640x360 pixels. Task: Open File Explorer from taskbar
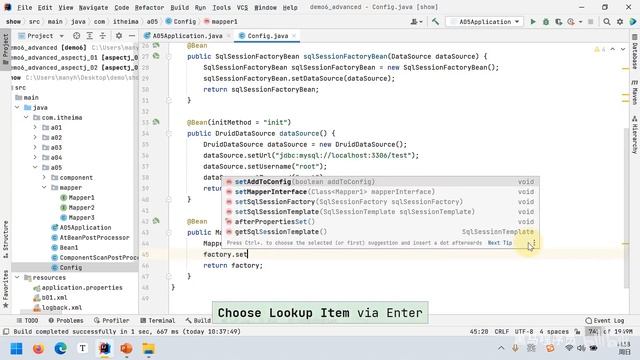coord(149,349)
